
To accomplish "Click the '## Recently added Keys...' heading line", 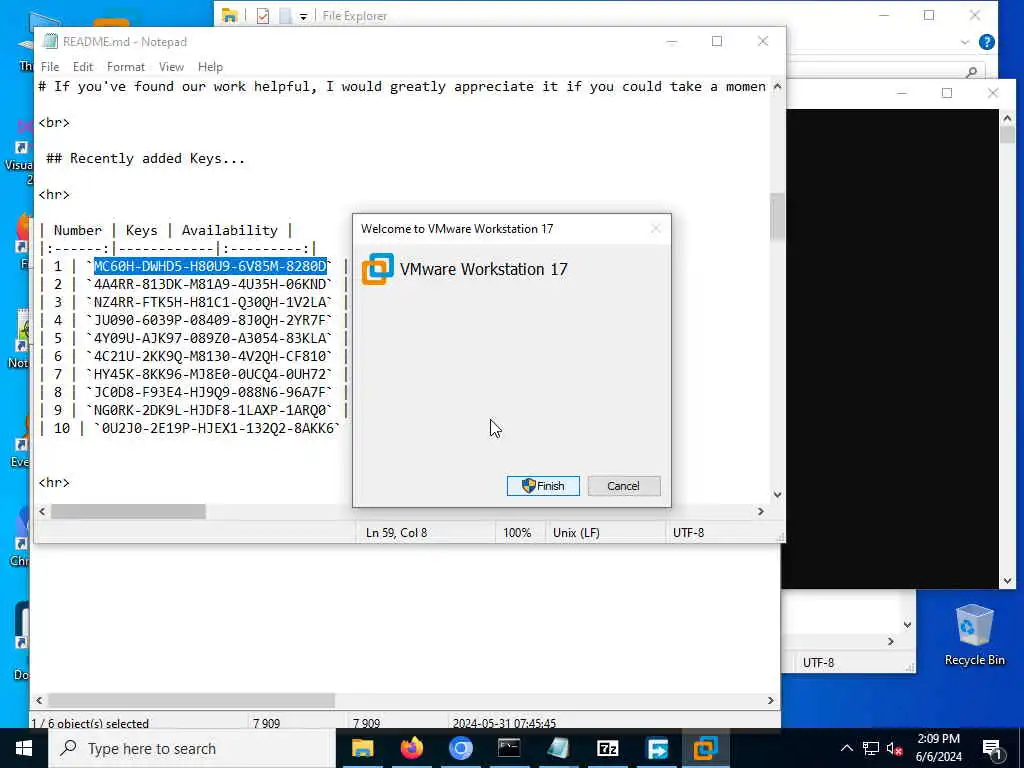I will pos(146,159).
